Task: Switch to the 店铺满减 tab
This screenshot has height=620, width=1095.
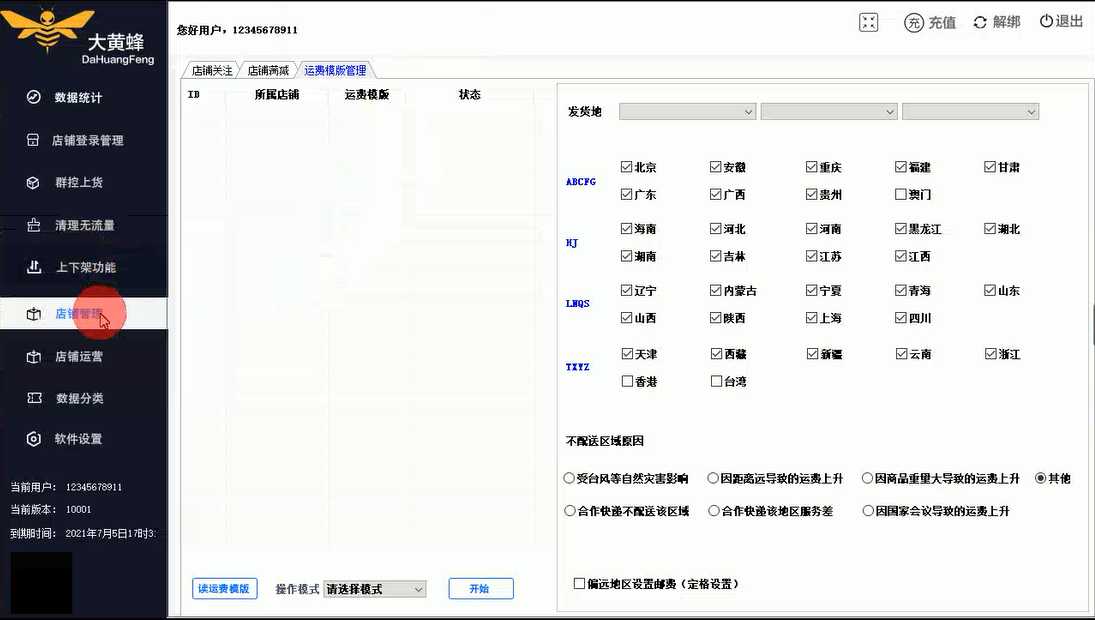Action: 268,71
